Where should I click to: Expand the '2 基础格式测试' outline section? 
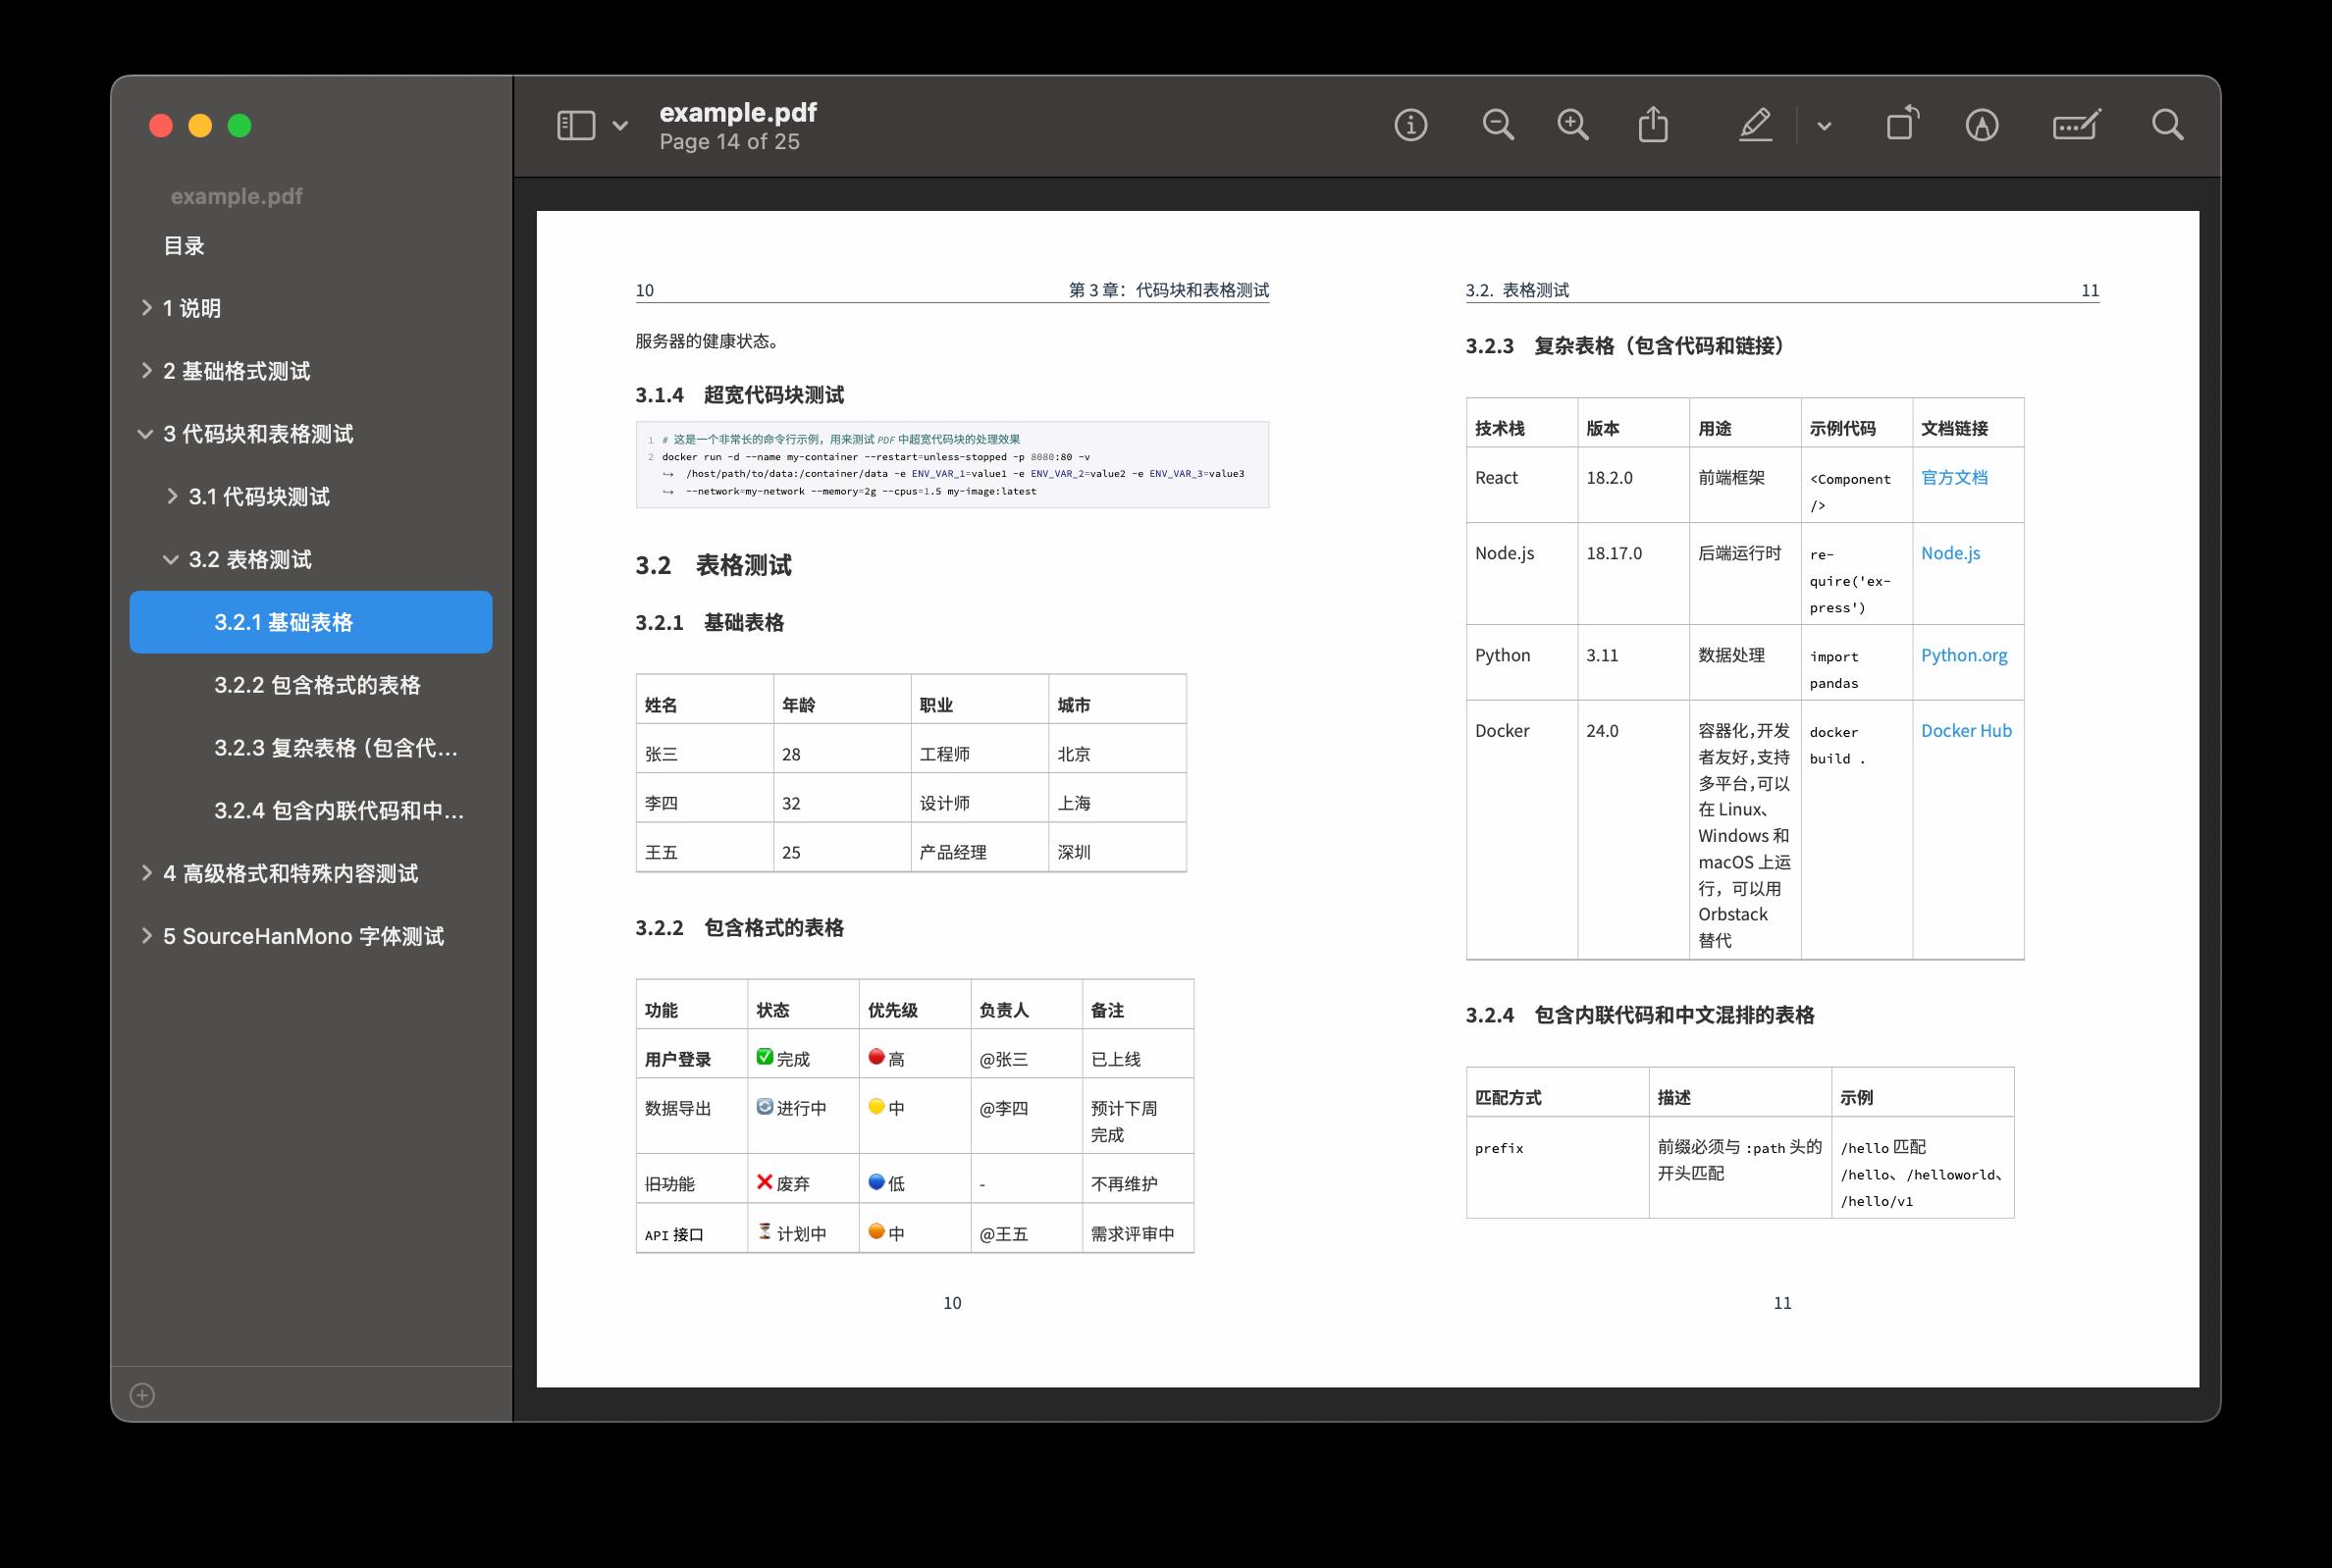coord(147,371)
